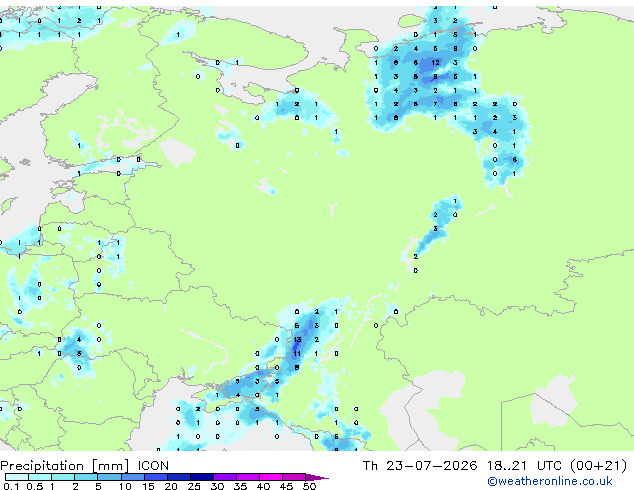Select dark navy legend swatch between 25 and 30
Viewport: 634px width, 490px height.
pos(202,477)
